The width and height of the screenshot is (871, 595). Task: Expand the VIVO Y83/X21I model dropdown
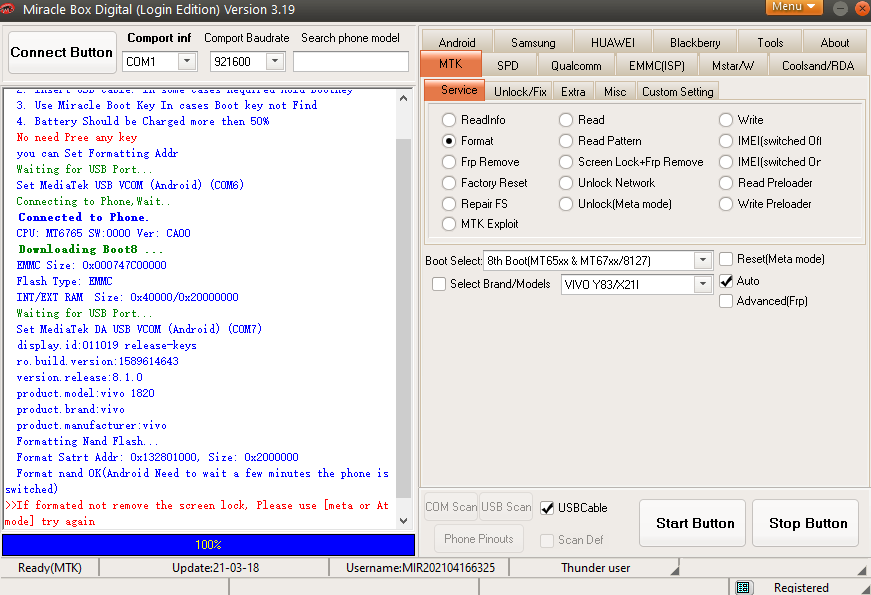point(703,285)
